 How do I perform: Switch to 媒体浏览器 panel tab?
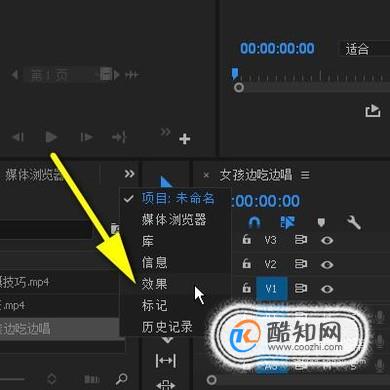coord(34,175)
